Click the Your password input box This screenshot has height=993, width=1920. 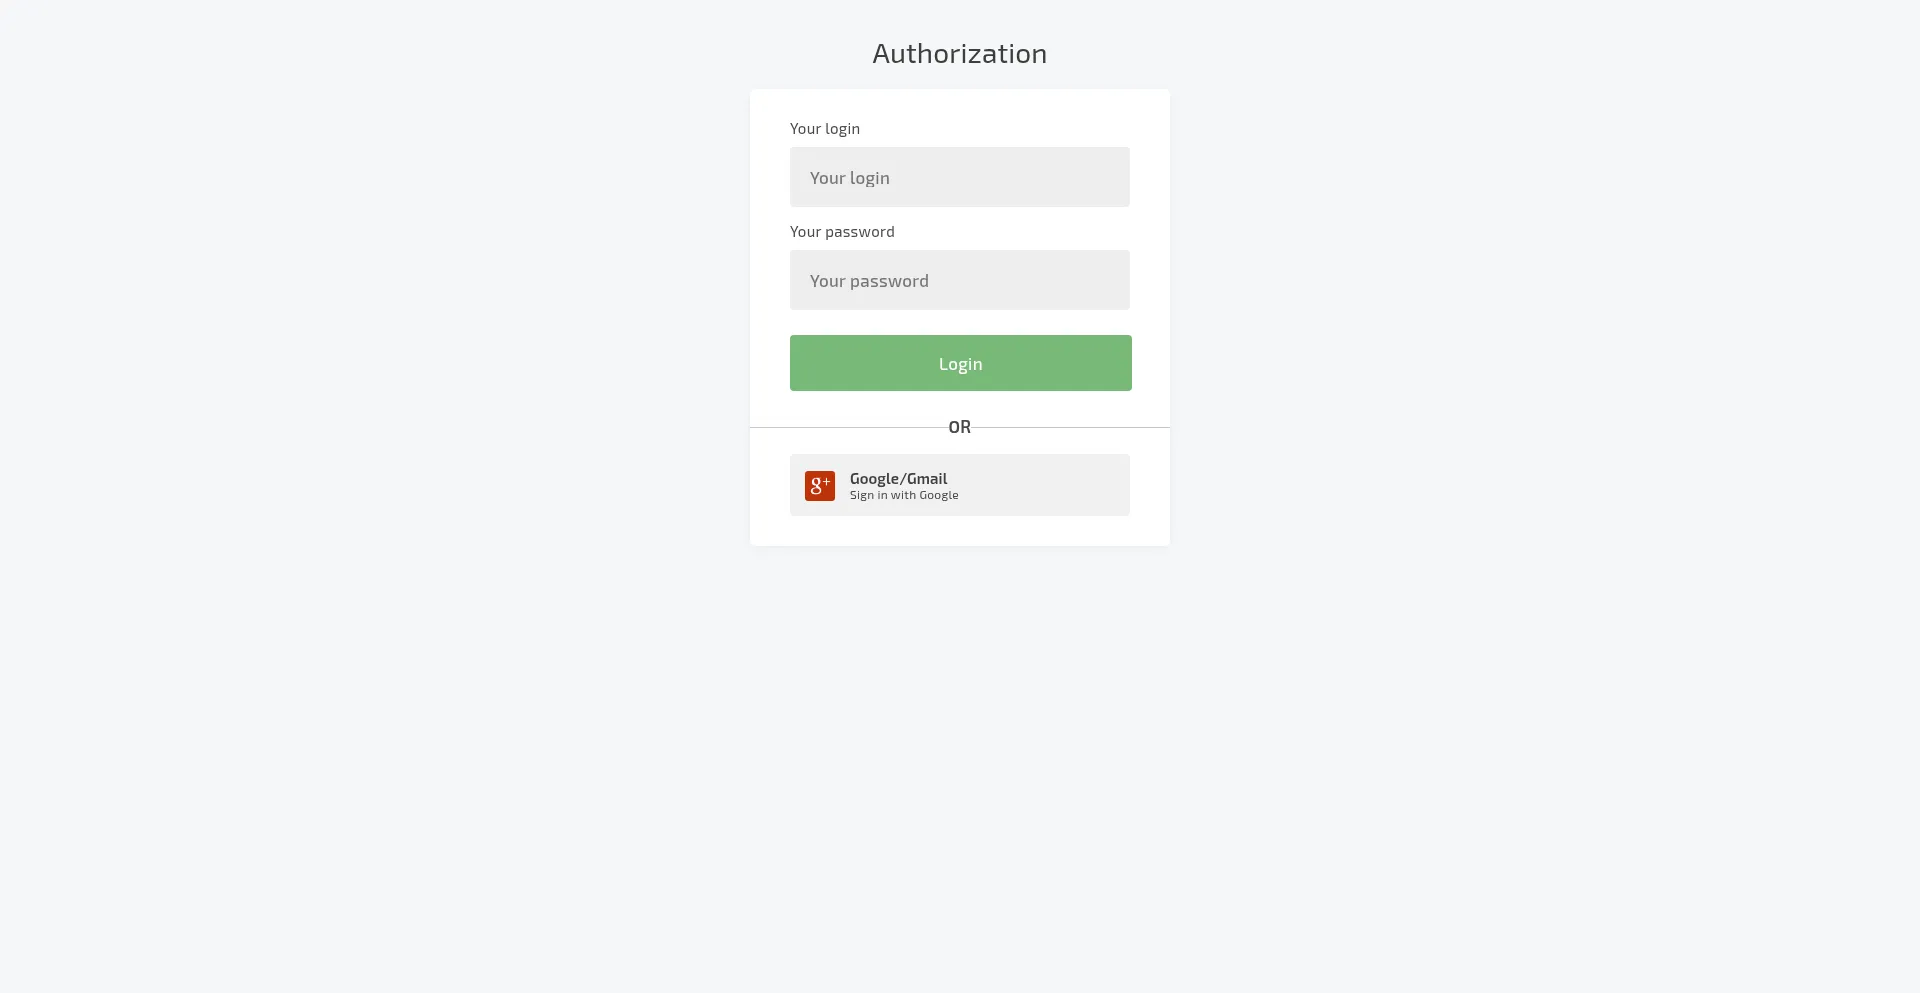pos(960,280)
